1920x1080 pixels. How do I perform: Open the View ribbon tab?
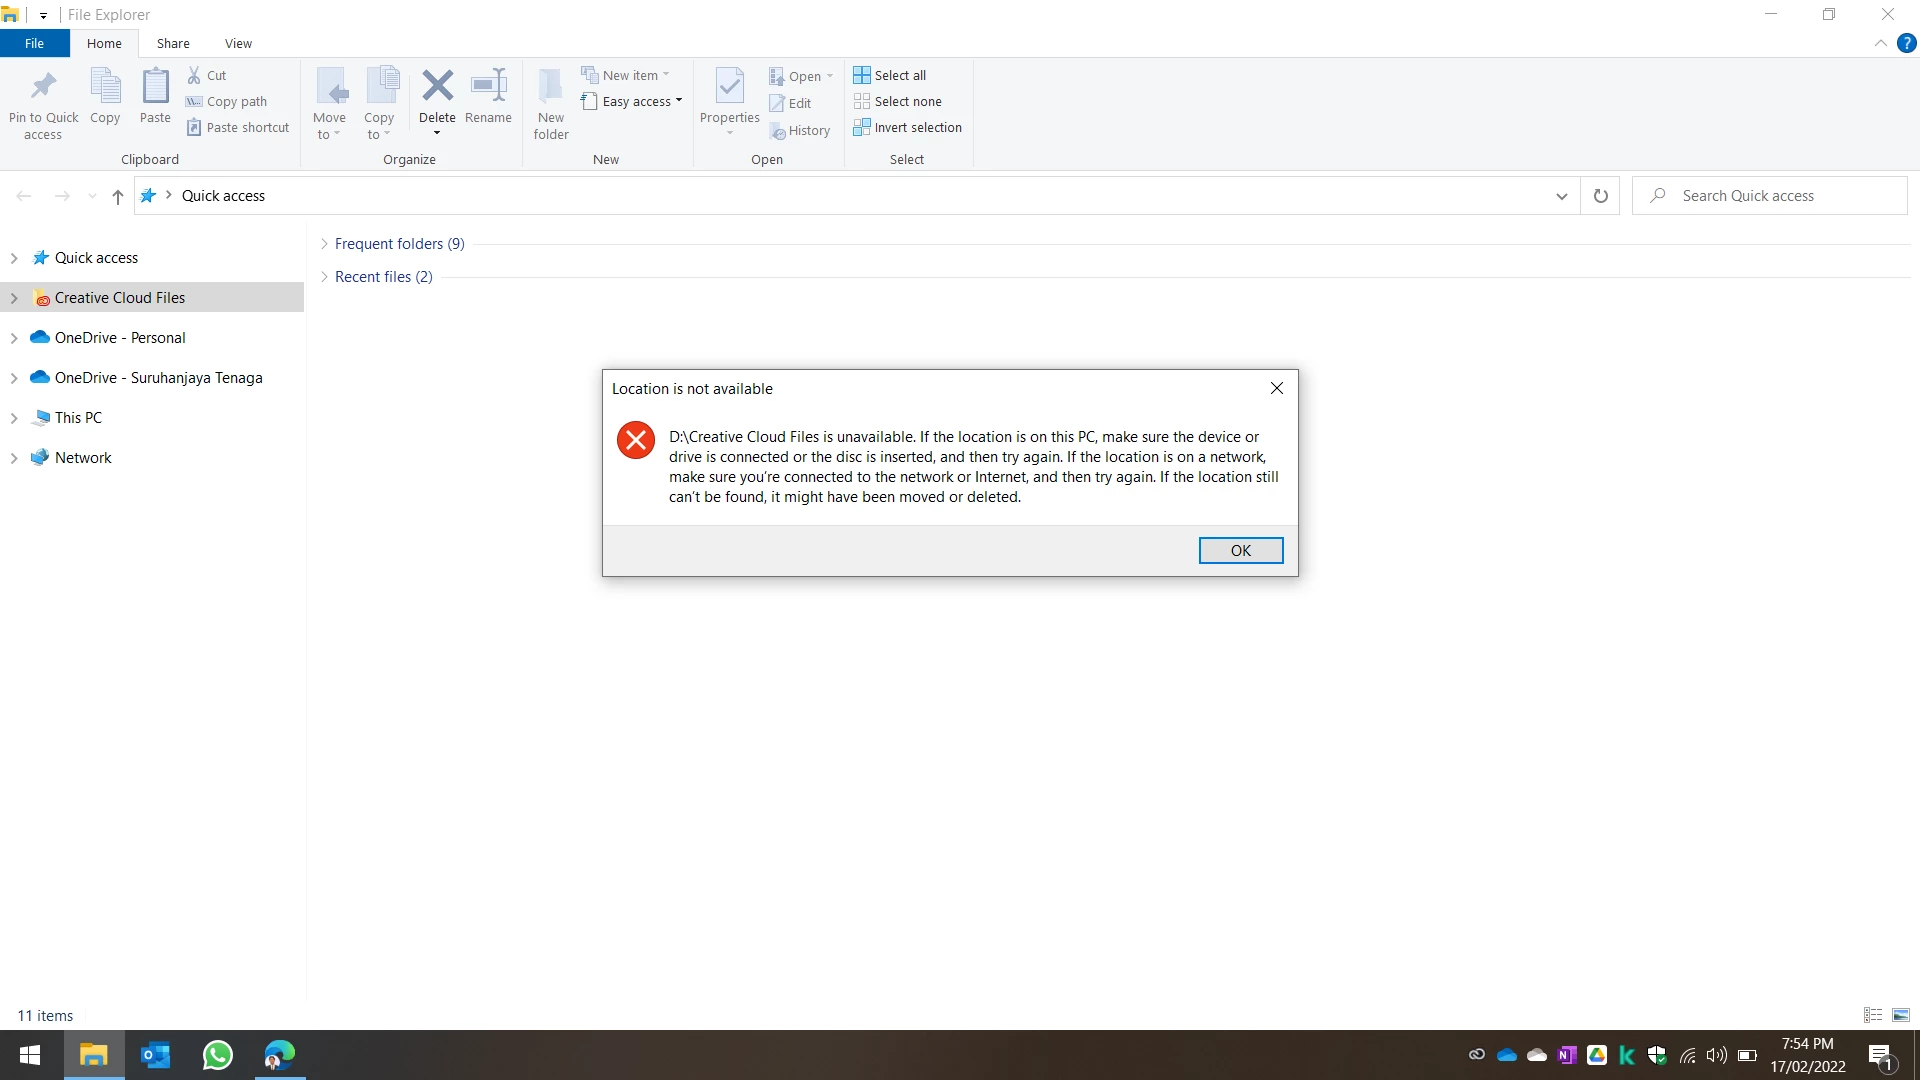(x=238, y=43)
